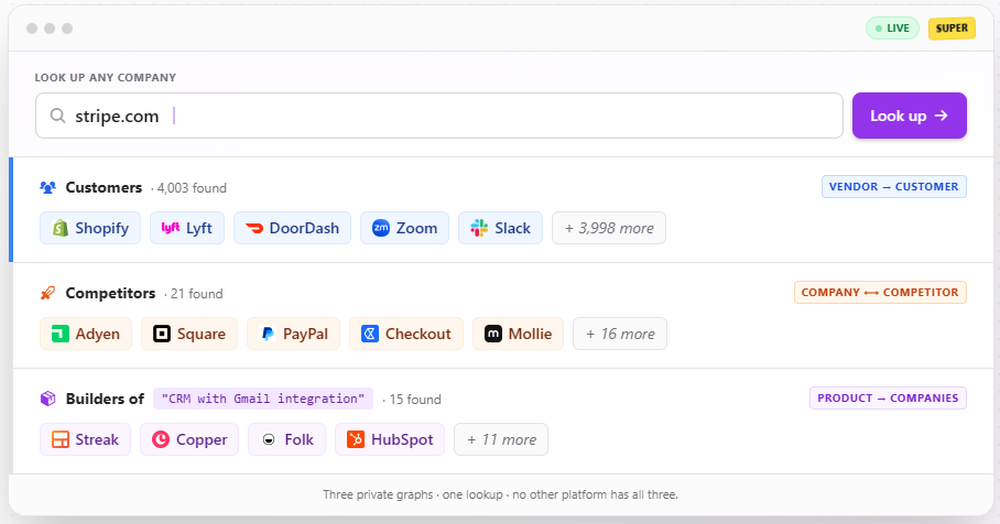Open the Streak builder name
The height and width of the screenshot is (524, 1000).
tap(97, 440)
